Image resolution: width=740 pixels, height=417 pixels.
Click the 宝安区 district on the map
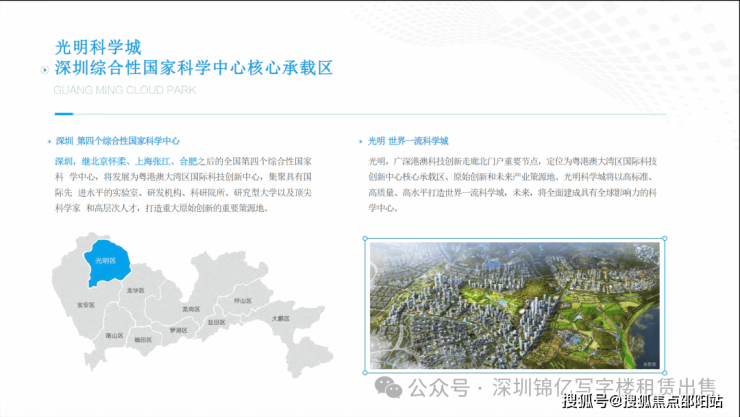85,304
